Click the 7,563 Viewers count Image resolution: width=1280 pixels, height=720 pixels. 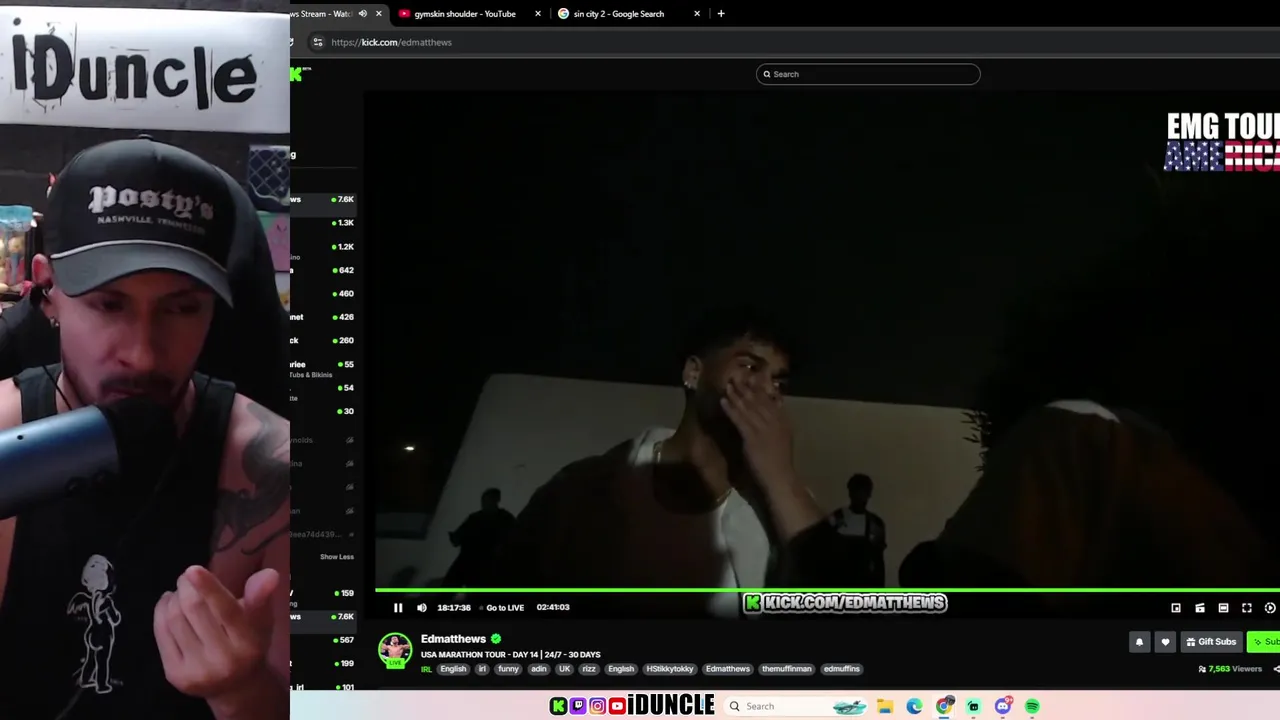(1230, 669)
